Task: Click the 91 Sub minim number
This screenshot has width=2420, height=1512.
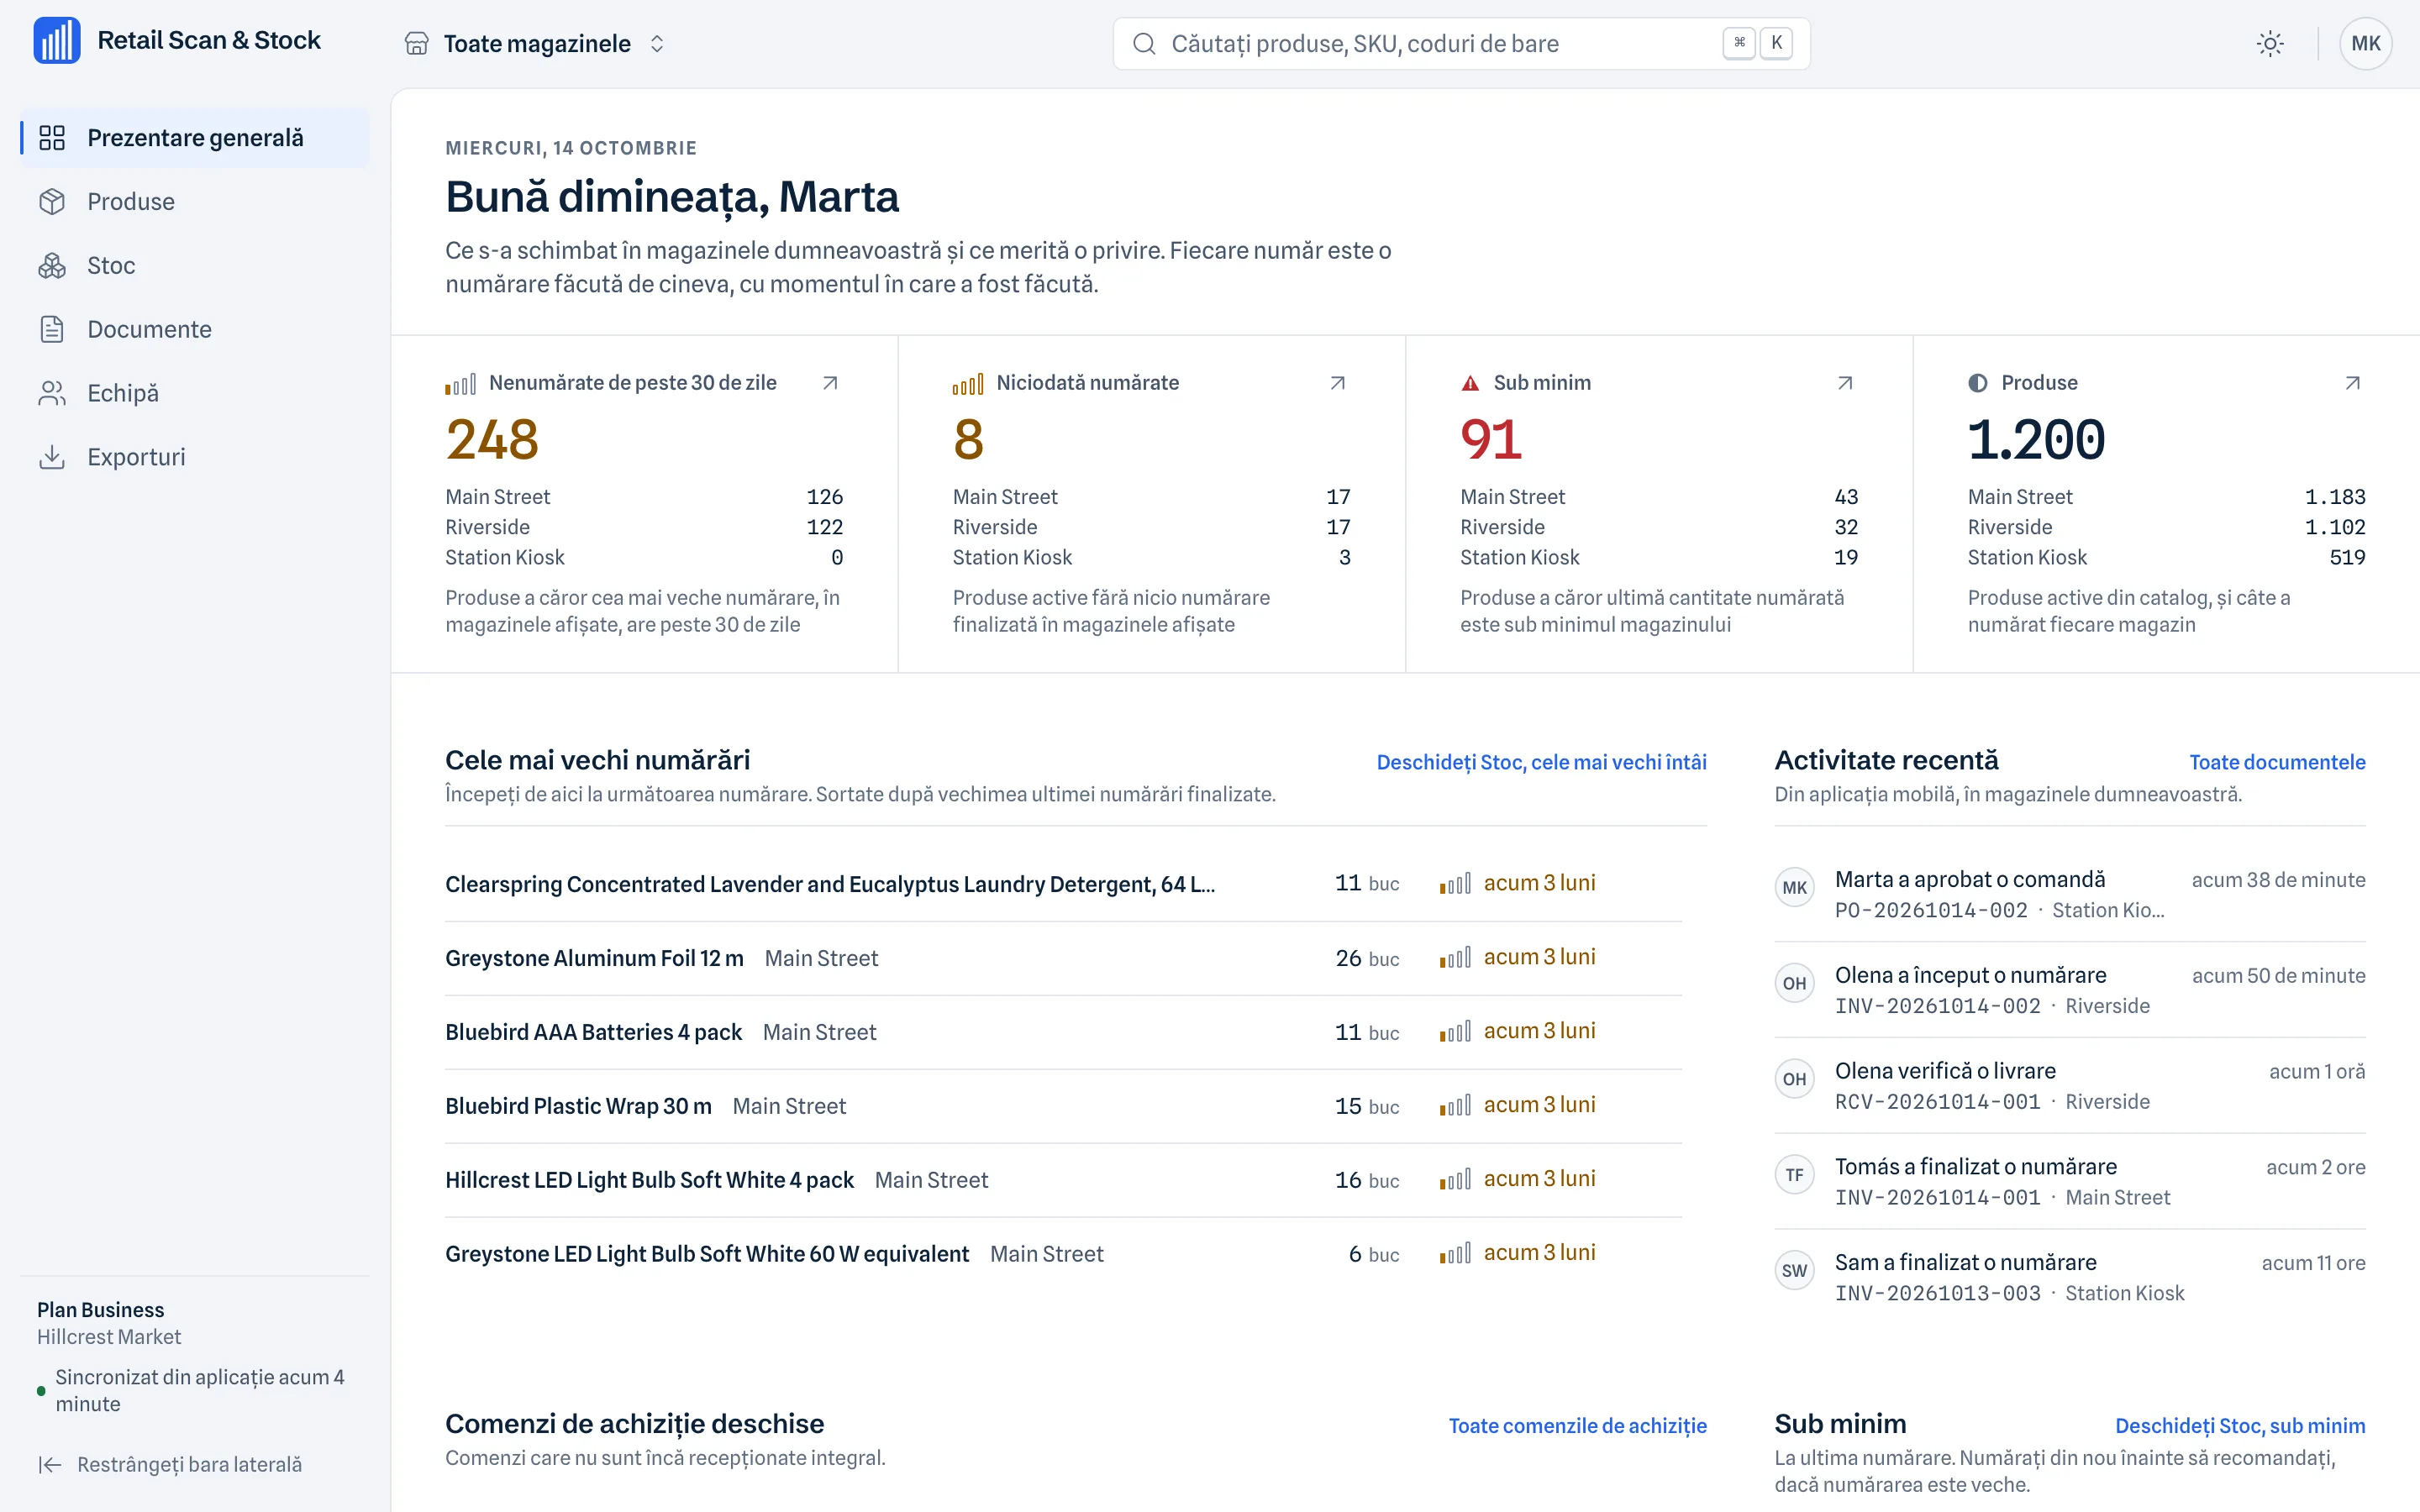Action: (1491, 440)
